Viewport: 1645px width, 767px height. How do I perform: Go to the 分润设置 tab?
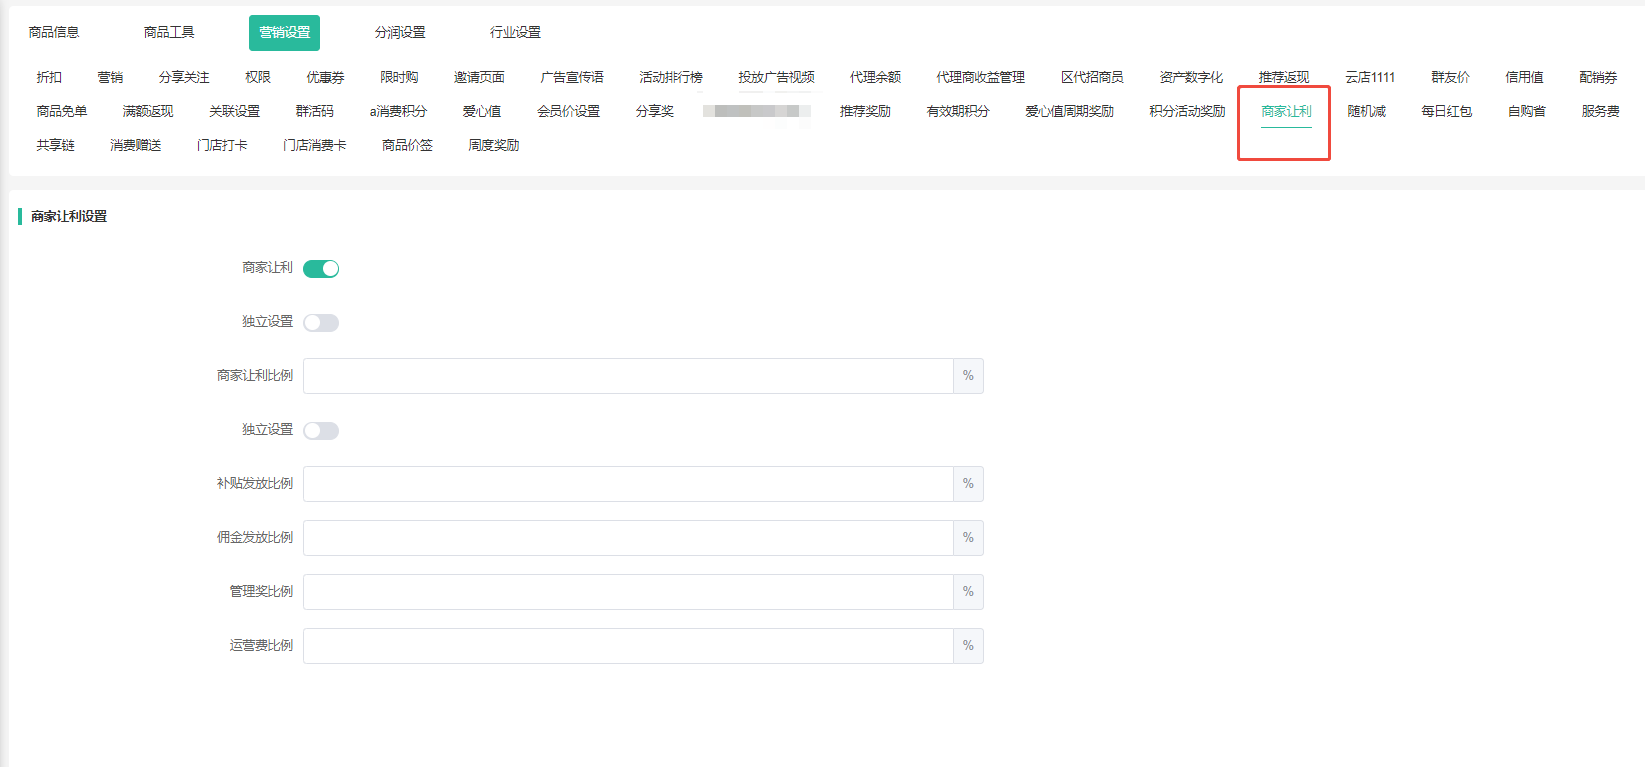pyautogui.click(x=400, y=33)
